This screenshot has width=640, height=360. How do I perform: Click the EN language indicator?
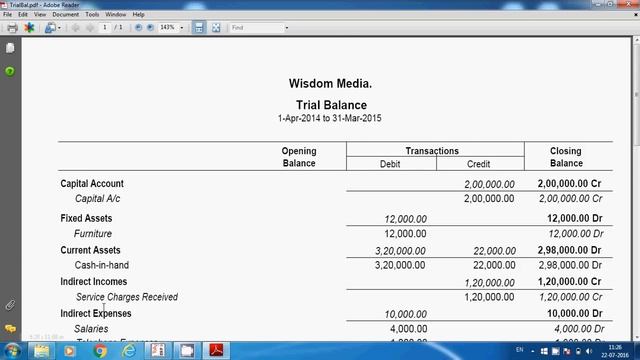coord(520,350)
